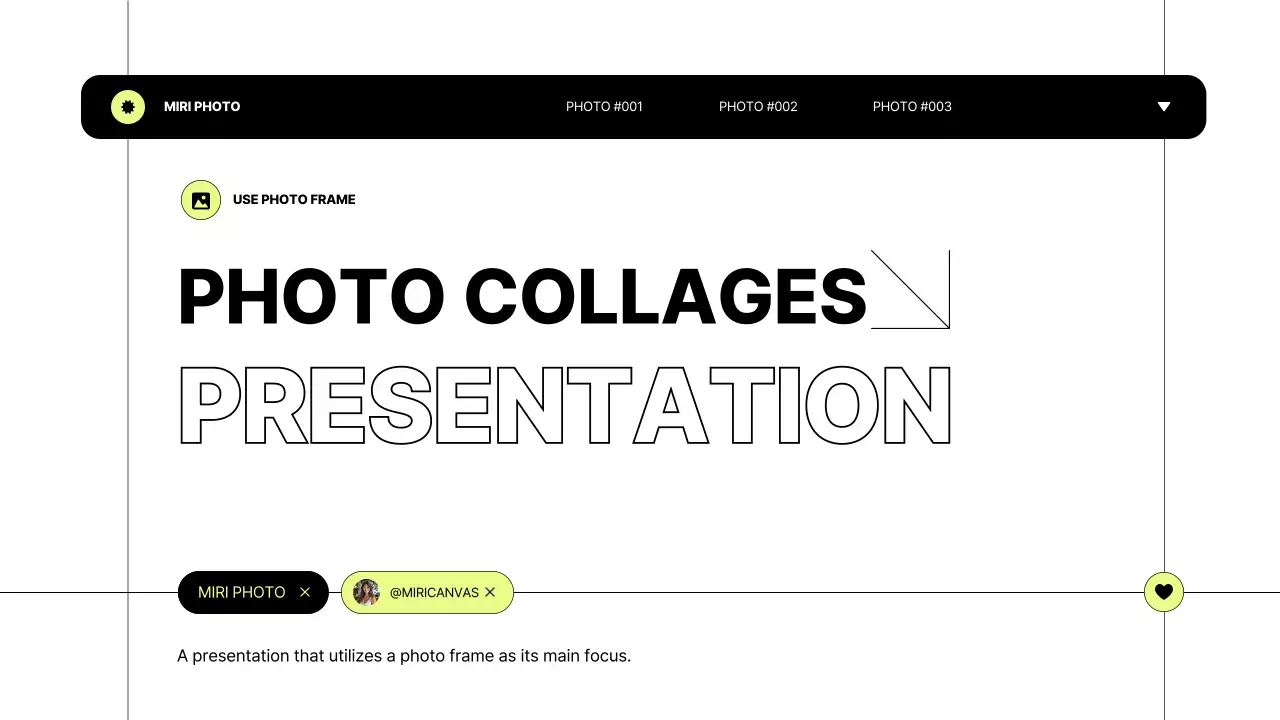1280x720 pixels.
Task: Click the profile avatar in @MIRICANVAS tag
Action: click(367, 593)
